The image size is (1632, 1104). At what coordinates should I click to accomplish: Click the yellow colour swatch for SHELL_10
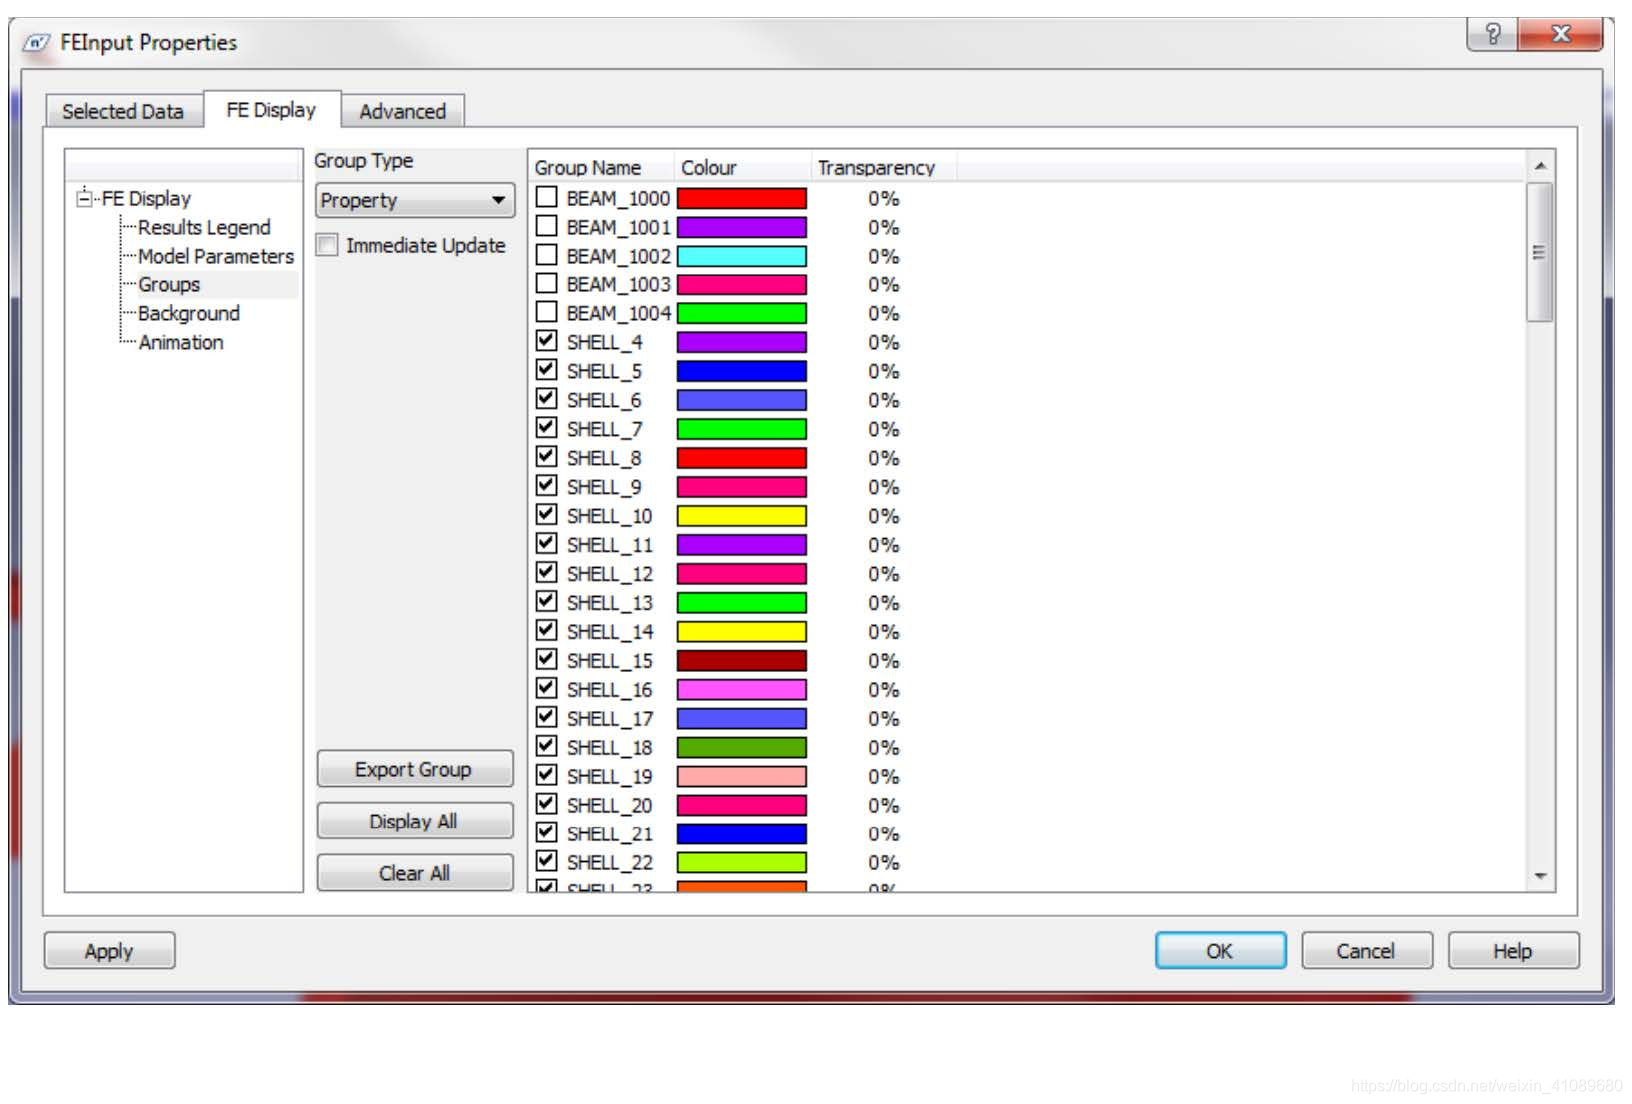tap(742, 516)
